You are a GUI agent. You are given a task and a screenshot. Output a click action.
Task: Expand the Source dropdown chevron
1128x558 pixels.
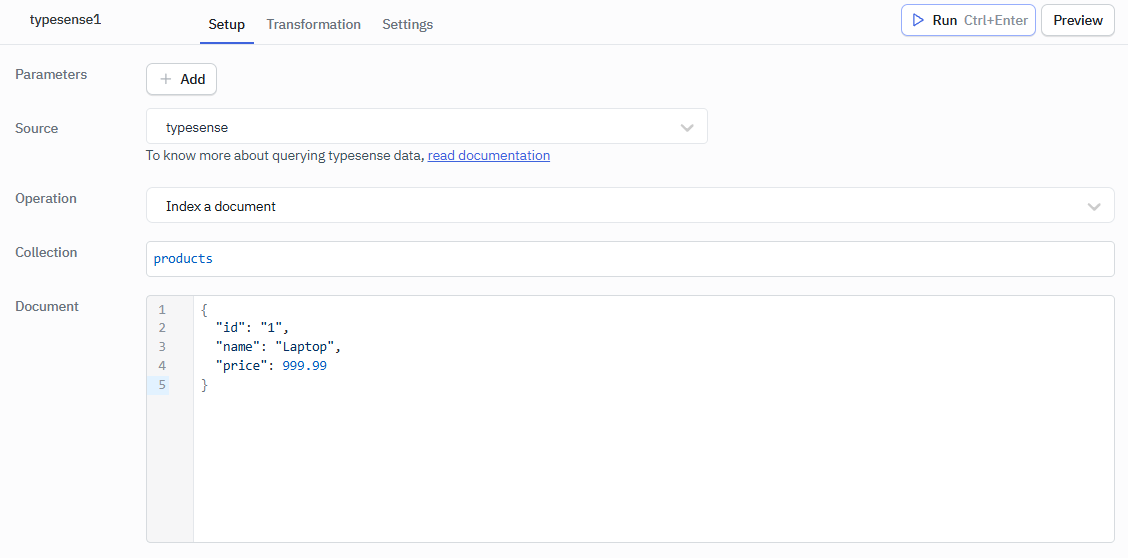(x=687, y=127)
